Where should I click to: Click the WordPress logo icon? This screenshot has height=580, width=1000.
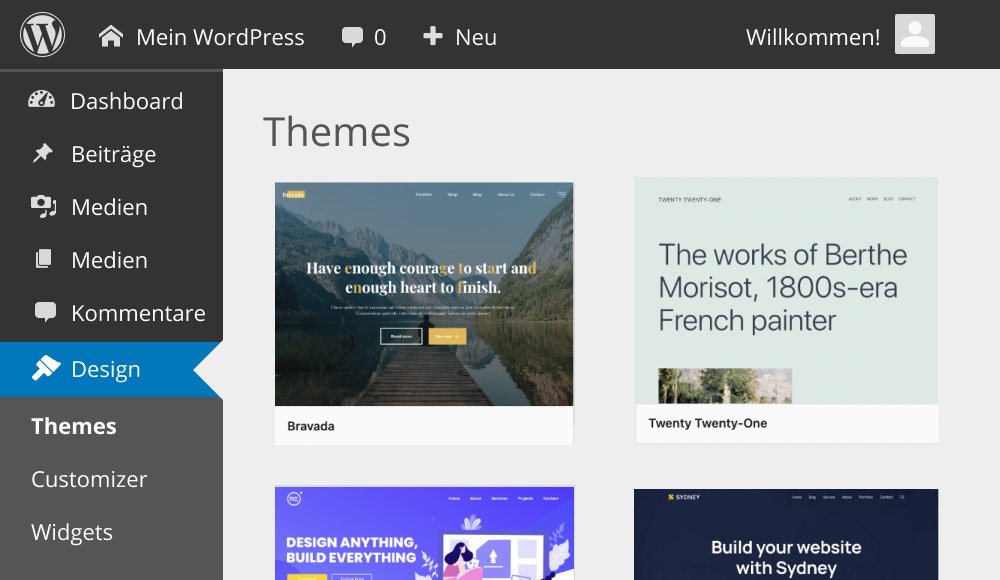(42, 34)
